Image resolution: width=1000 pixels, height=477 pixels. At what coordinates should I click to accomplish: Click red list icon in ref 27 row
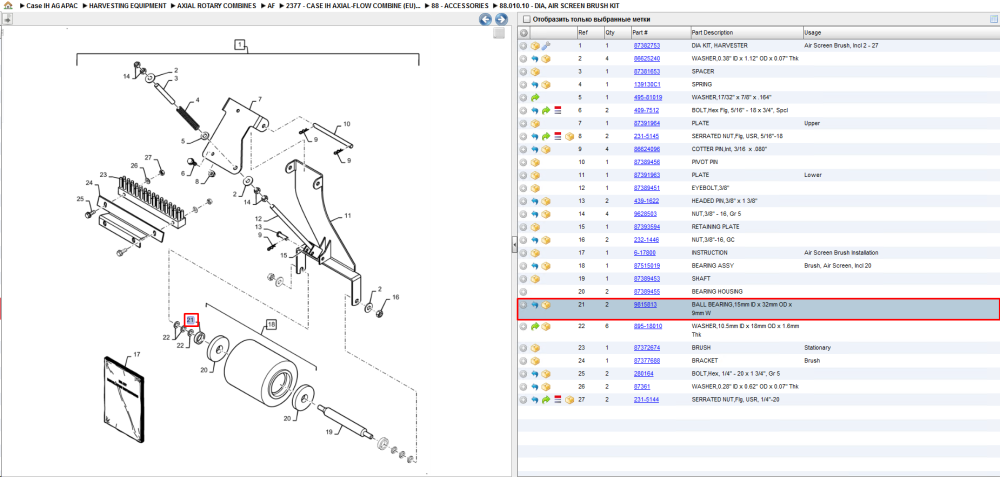pos(557,400)
